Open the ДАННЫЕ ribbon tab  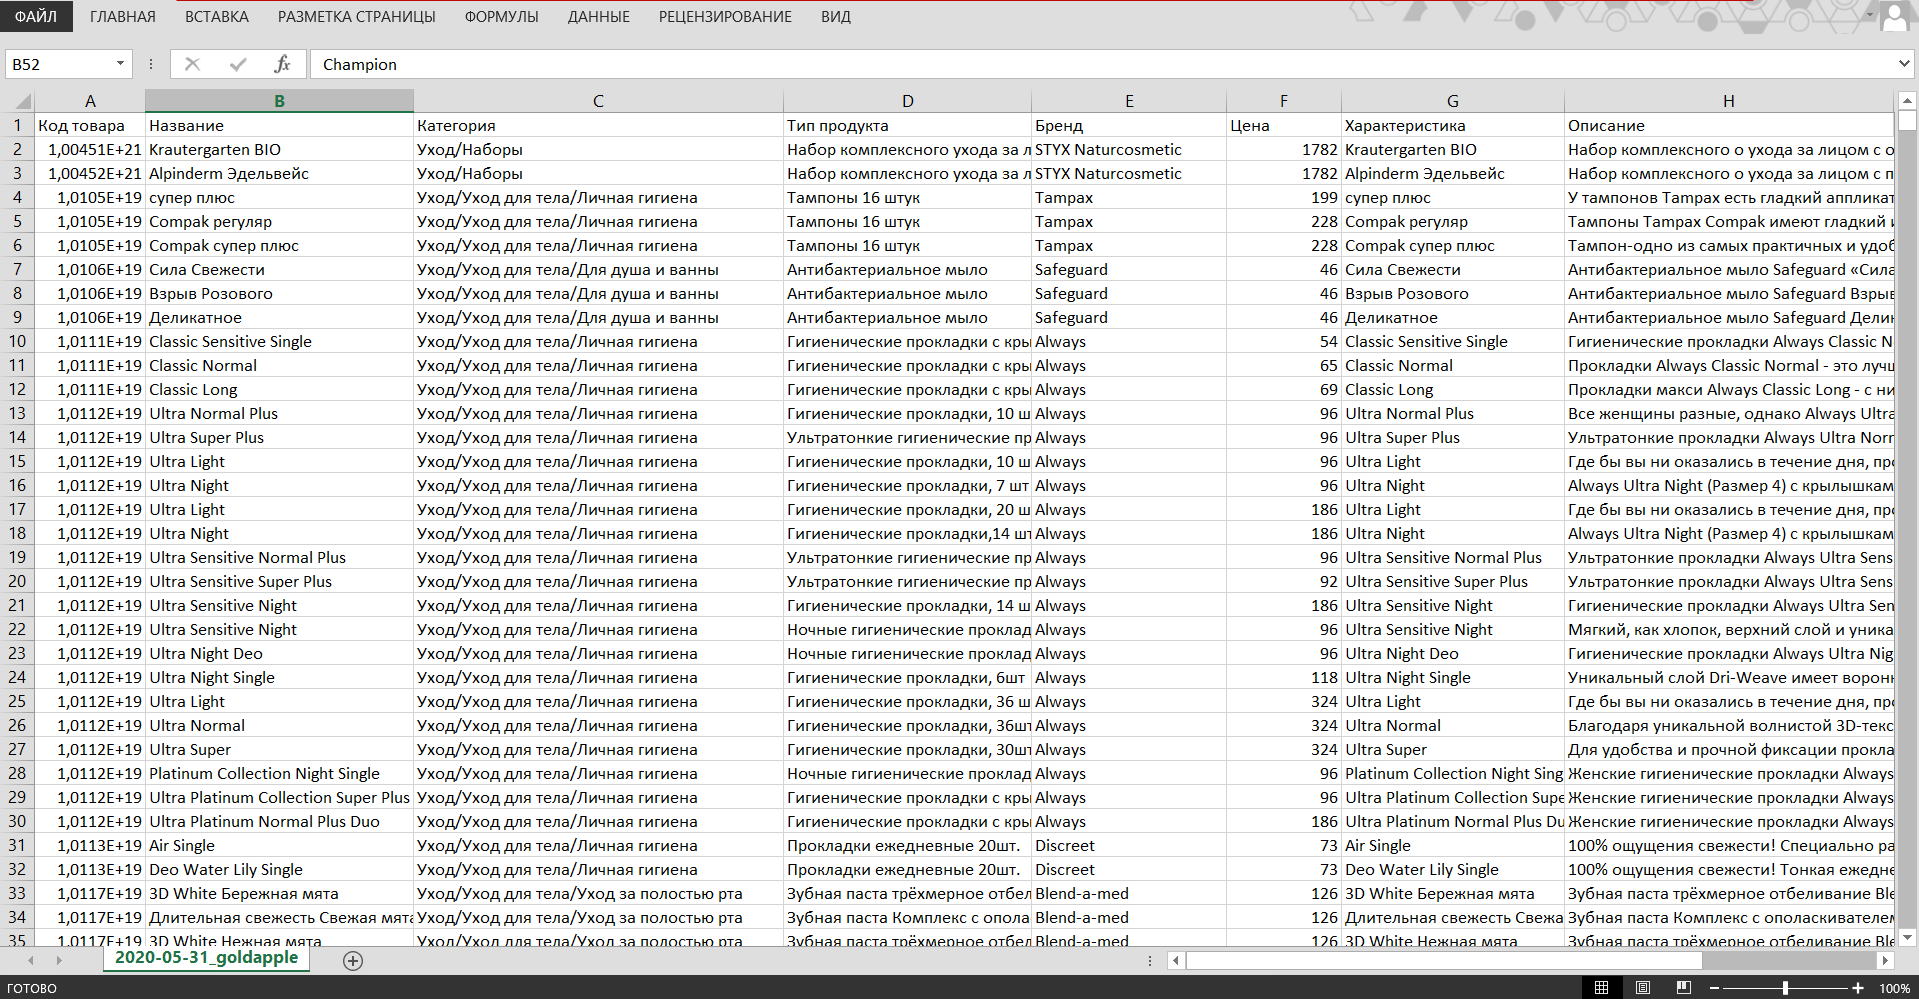pos(599,17)
